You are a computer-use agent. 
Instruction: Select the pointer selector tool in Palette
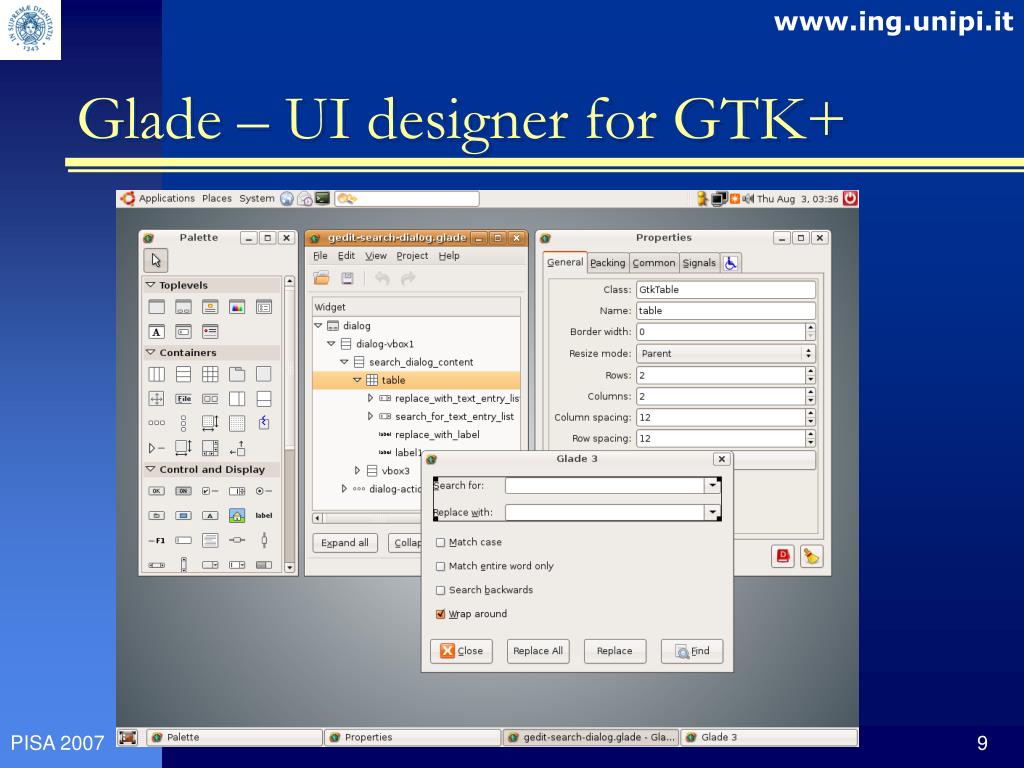click(x=156, y=261)
